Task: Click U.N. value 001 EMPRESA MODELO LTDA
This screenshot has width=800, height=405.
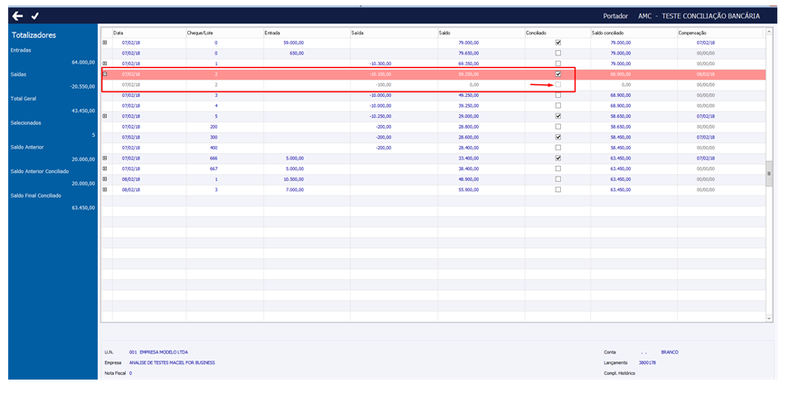Action: click(x=158, y=352)
